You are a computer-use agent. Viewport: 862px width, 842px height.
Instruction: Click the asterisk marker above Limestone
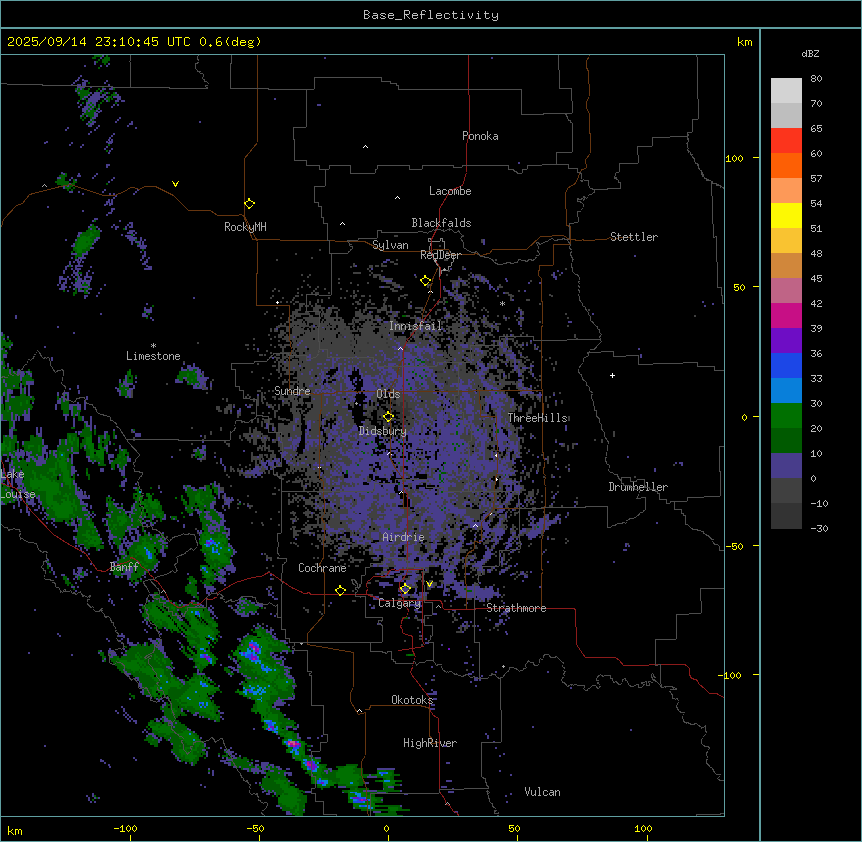[153, 346]
